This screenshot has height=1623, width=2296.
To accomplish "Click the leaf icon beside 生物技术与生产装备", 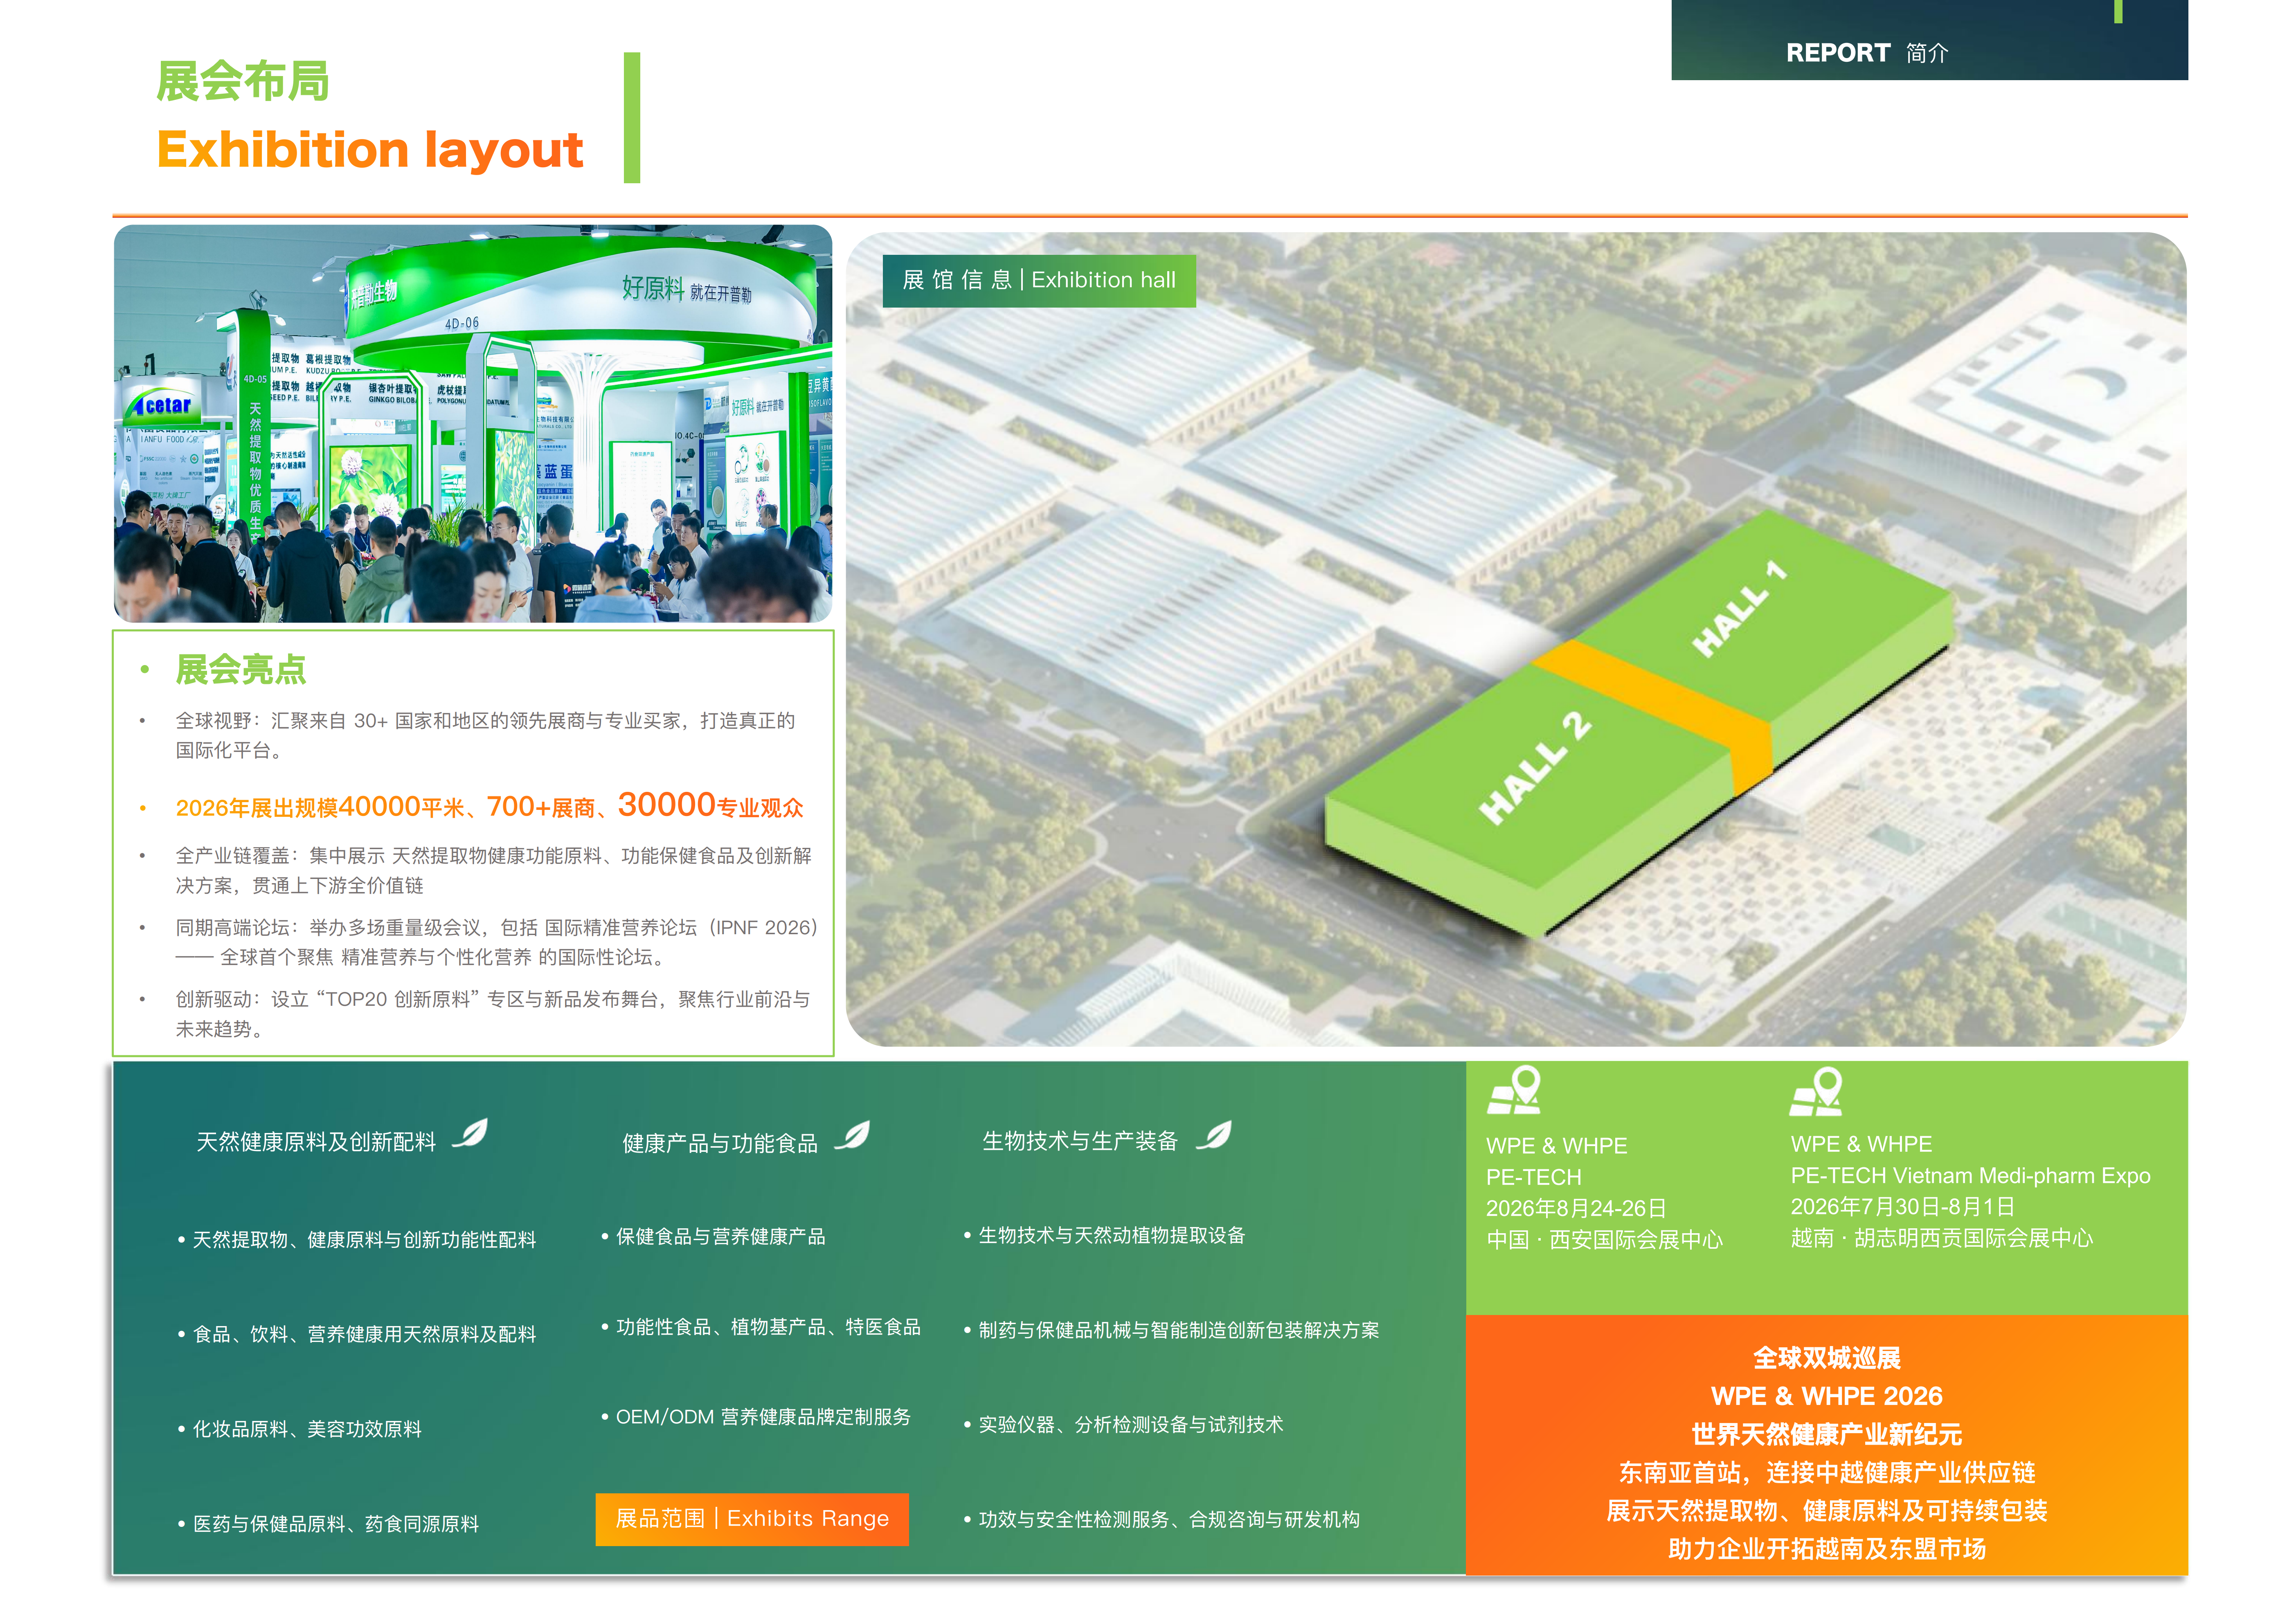I will [1214, 1136].
